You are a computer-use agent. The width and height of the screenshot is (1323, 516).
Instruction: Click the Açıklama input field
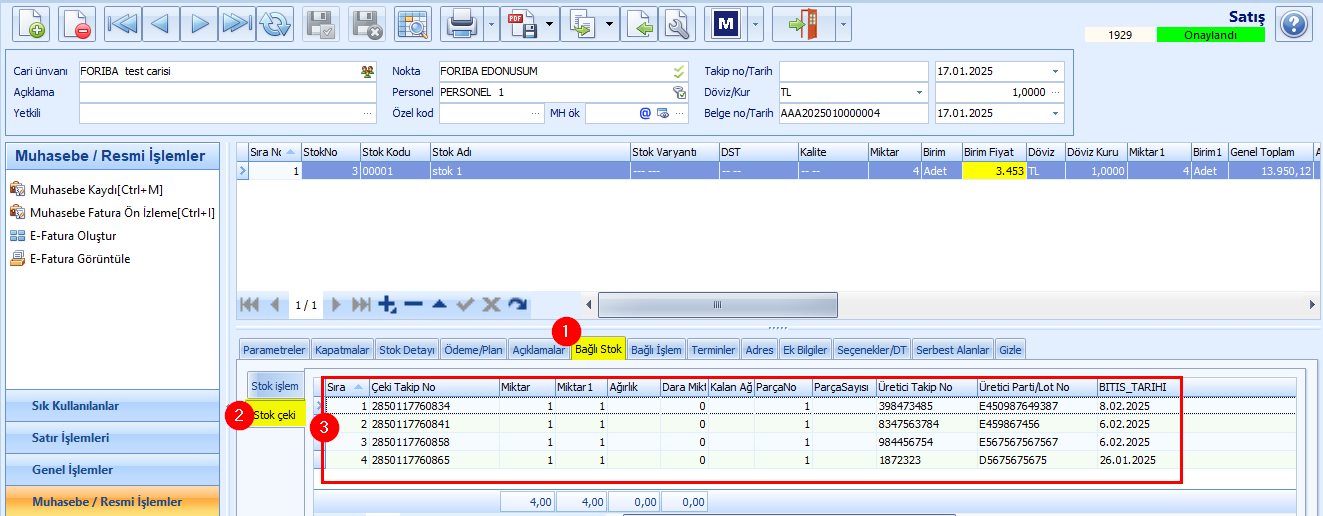tap(228, 92)
